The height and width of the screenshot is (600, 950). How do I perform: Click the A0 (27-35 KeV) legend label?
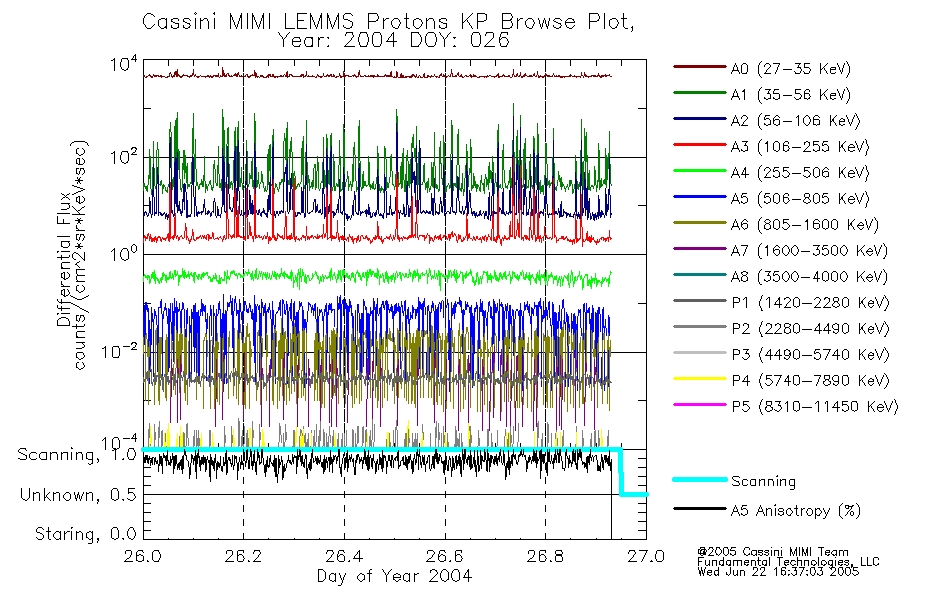click(x=790, y=68)
